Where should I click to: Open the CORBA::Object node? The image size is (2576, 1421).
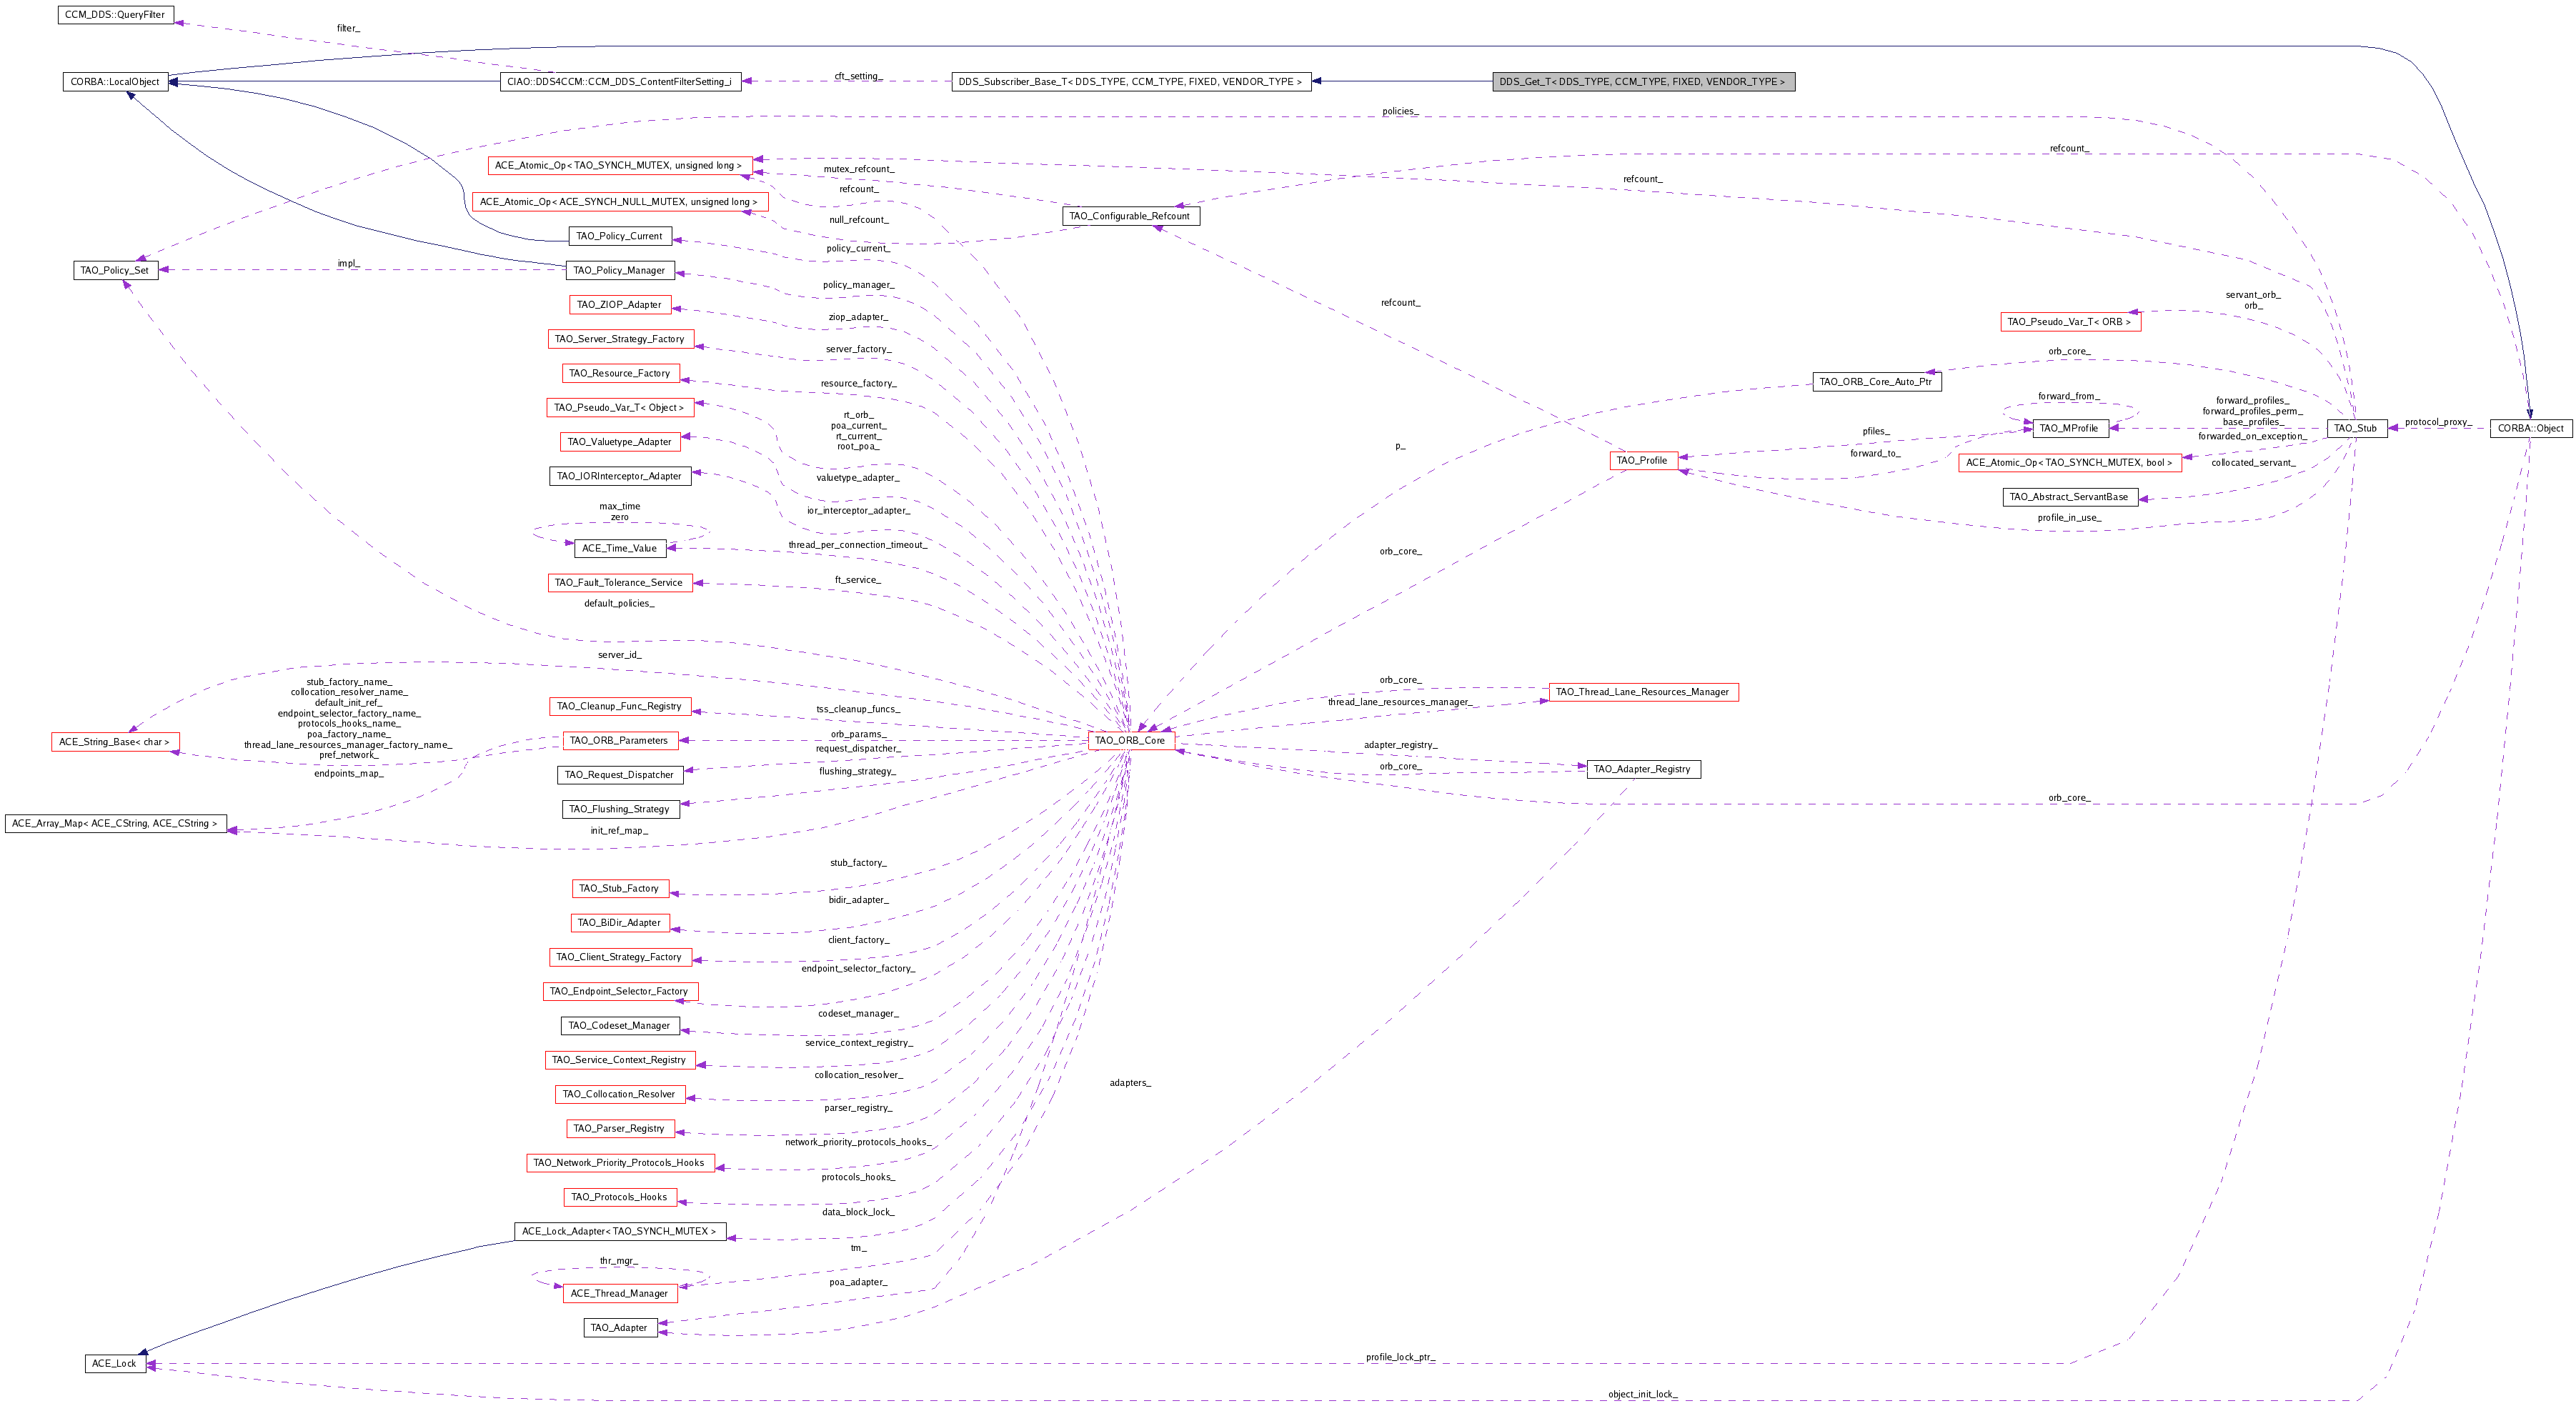pyautogui.click(x=2530, y=428)
